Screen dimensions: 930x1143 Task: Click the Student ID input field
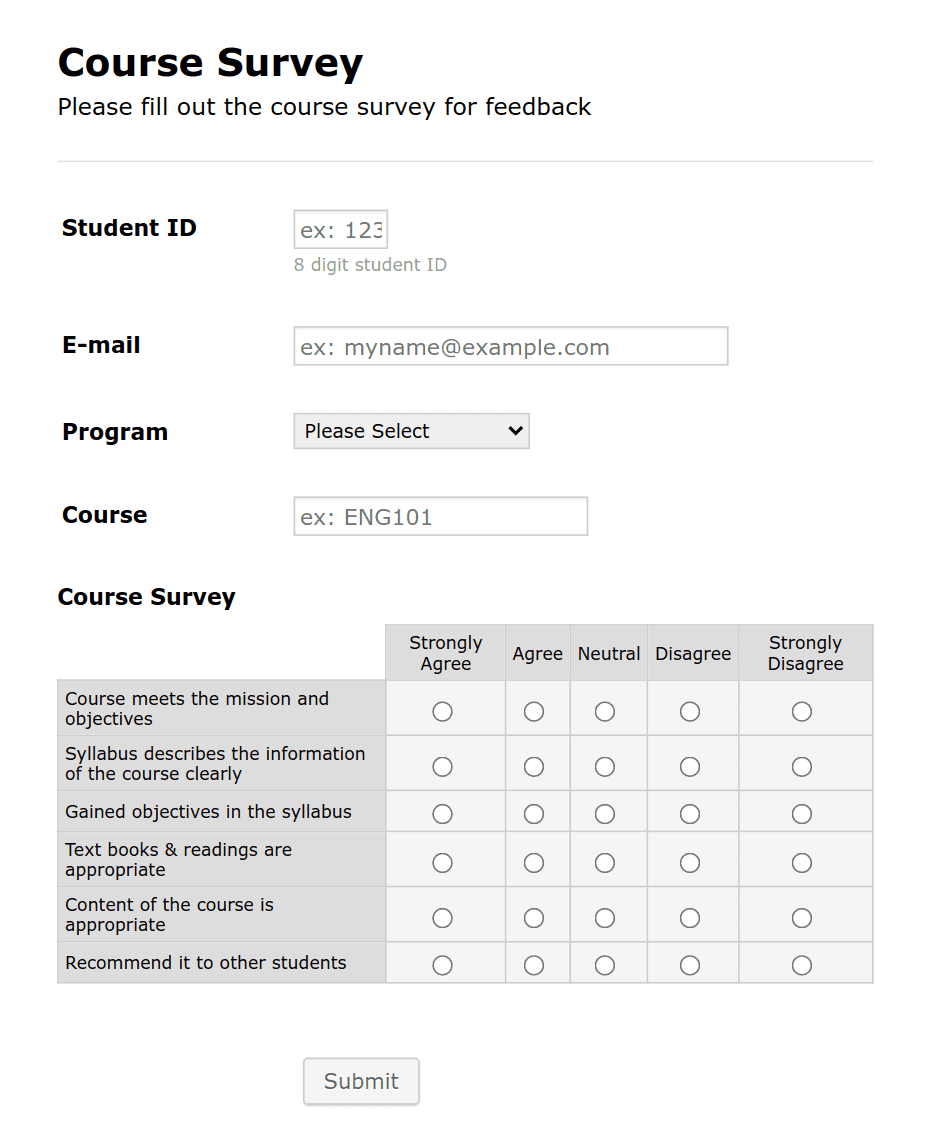pyautogui.click(x=340, y=229)
